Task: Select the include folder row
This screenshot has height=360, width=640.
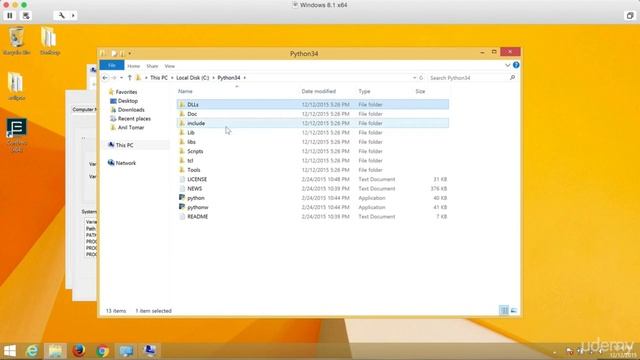Action: pyautogui.click(x=313, y=123)
